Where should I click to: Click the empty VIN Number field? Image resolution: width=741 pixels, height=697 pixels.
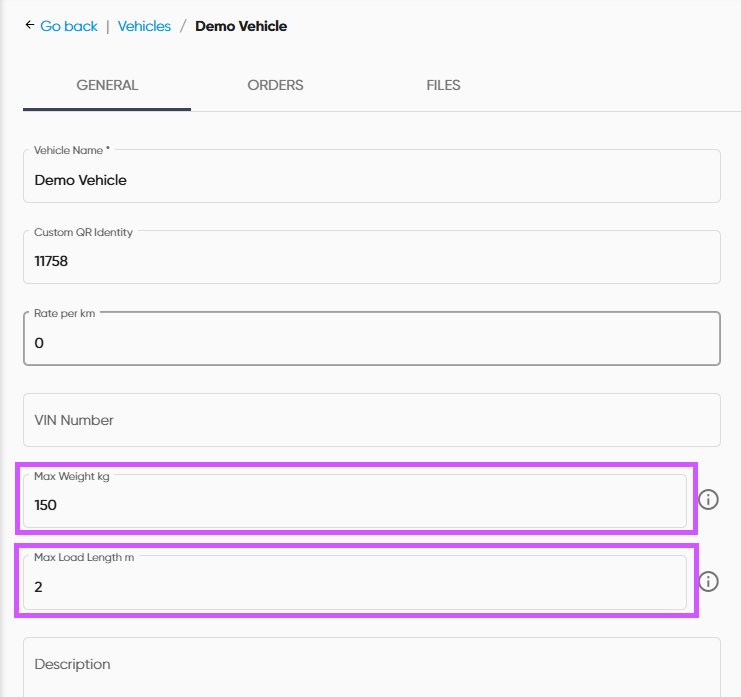(371, 420)
